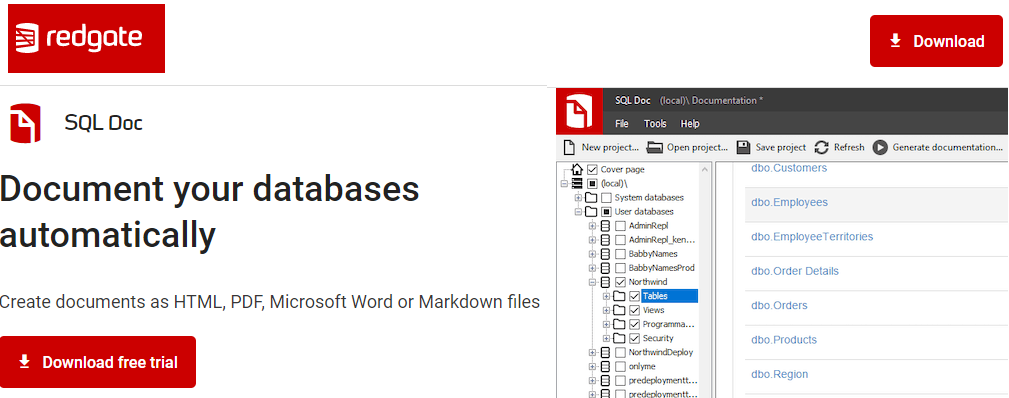
Task: Expand the NorthwindDeploy database node
Action: pyautogui.click(x=593, y=352)
